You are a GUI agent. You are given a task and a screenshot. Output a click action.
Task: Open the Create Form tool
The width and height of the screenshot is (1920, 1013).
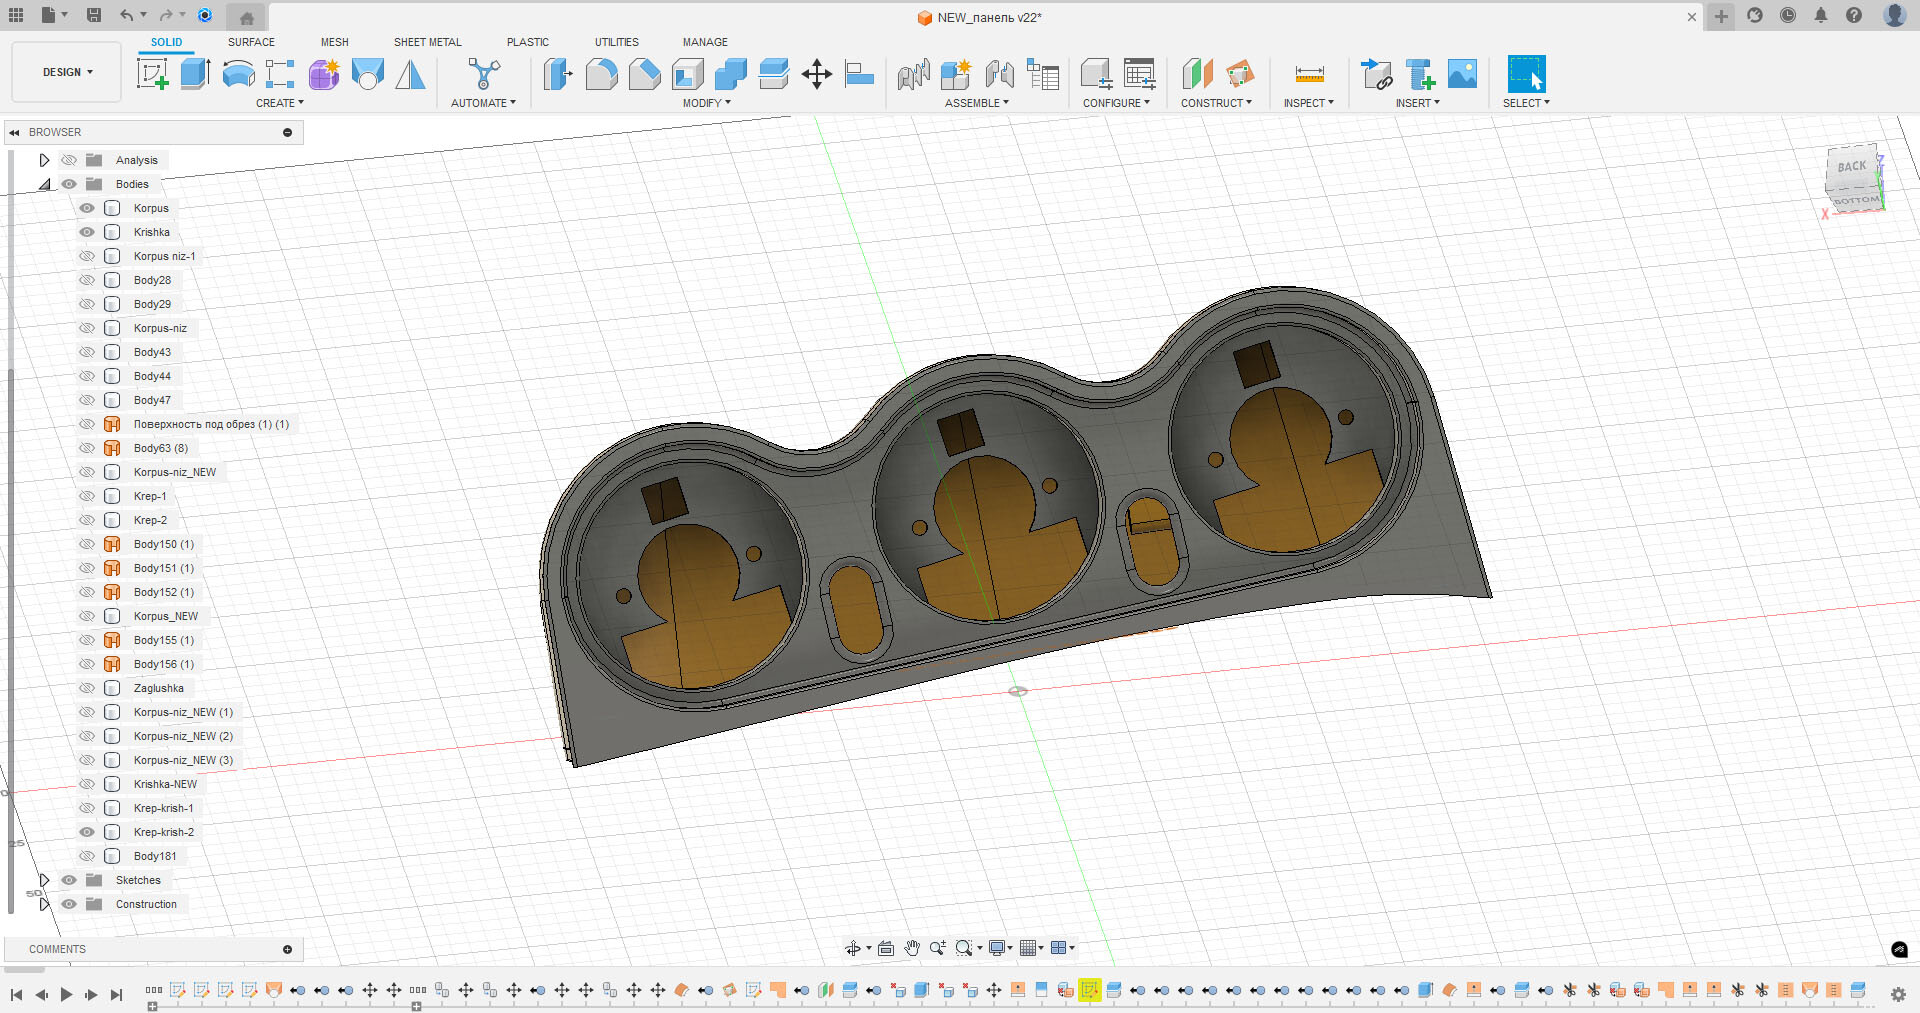click(324, 74)
